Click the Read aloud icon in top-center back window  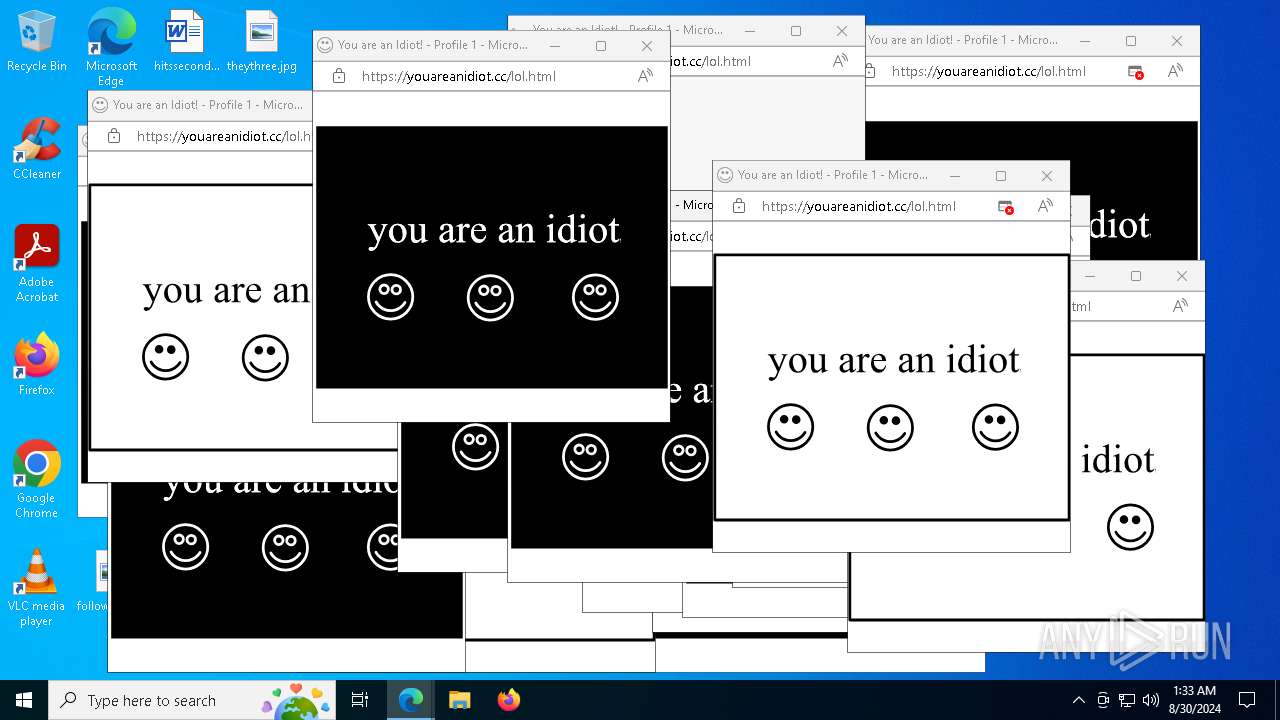point(840,61)
